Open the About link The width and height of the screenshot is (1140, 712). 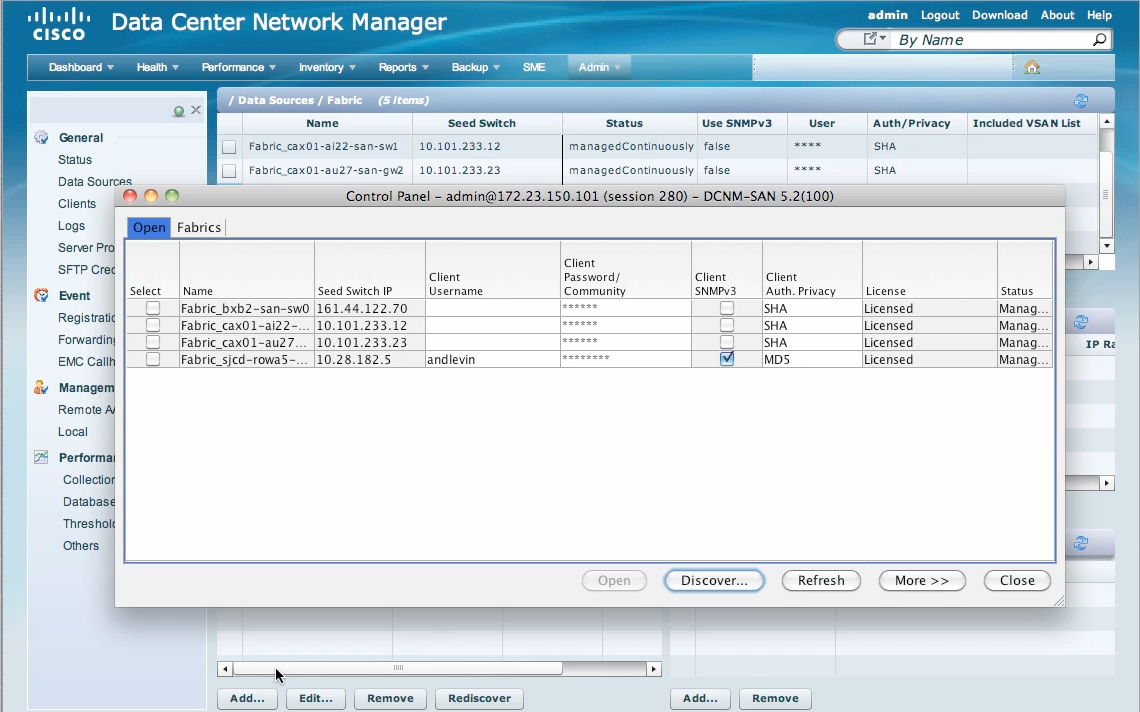[1057, 15]
